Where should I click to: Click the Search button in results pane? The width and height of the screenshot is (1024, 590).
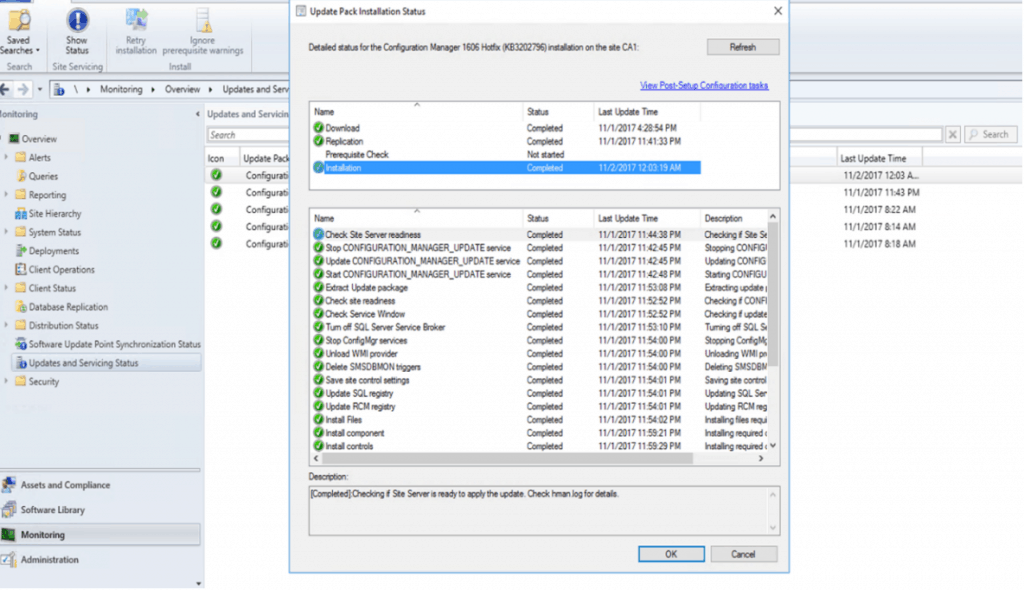(x=990, y=135)
